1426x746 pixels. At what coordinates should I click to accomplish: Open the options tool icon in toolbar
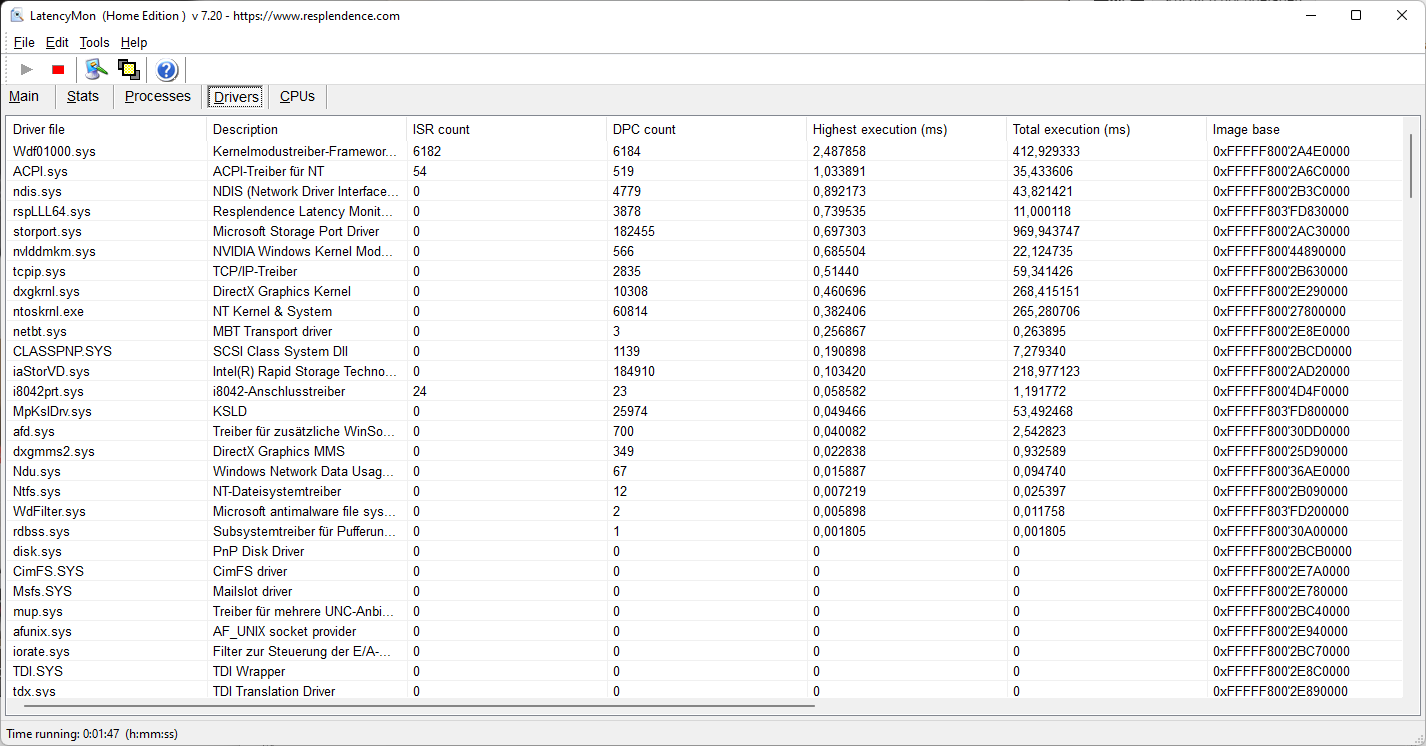96,69
